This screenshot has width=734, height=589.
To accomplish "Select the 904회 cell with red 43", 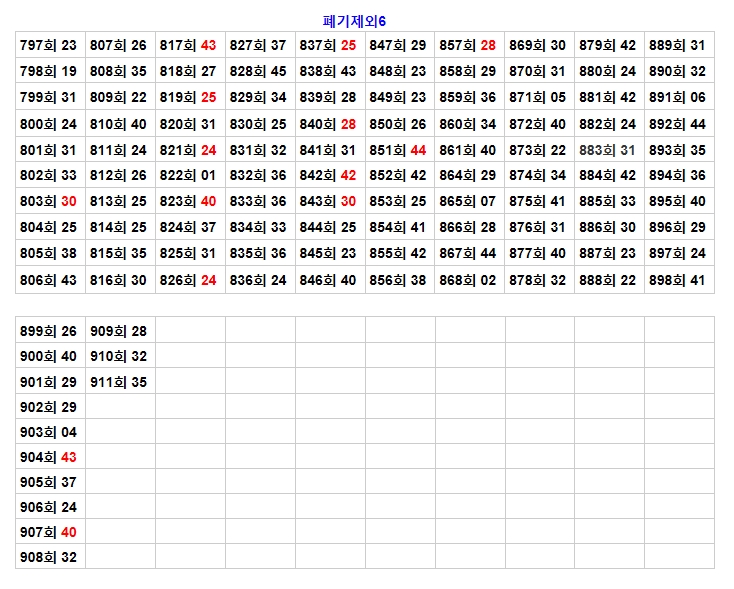I will (49, 457).
